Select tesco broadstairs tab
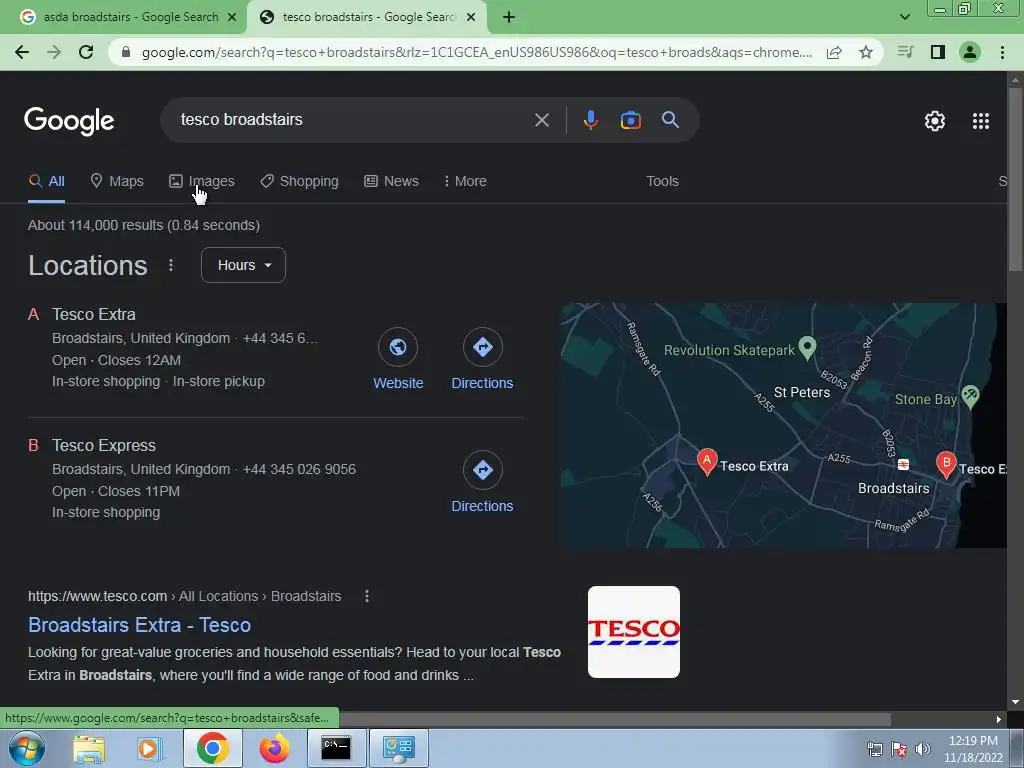Screen dimensions: 1024x768 [x=367, y=17]
